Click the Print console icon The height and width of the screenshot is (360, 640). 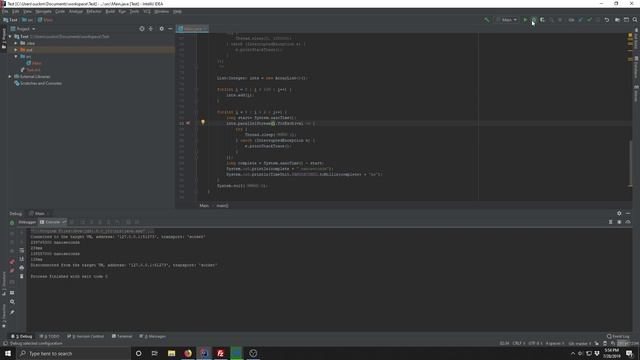22,268
